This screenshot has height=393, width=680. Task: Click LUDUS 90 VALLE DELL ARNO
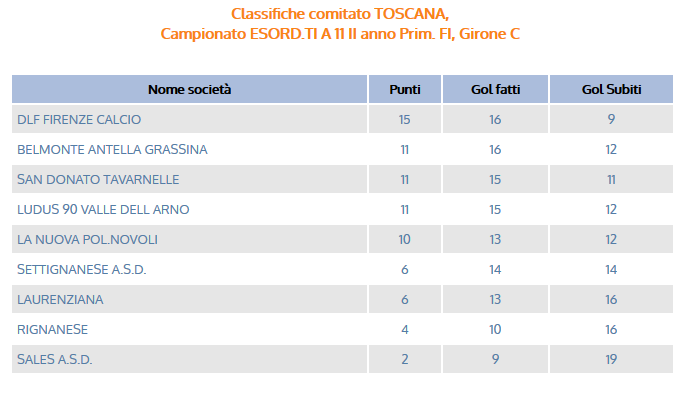(103, 210)
